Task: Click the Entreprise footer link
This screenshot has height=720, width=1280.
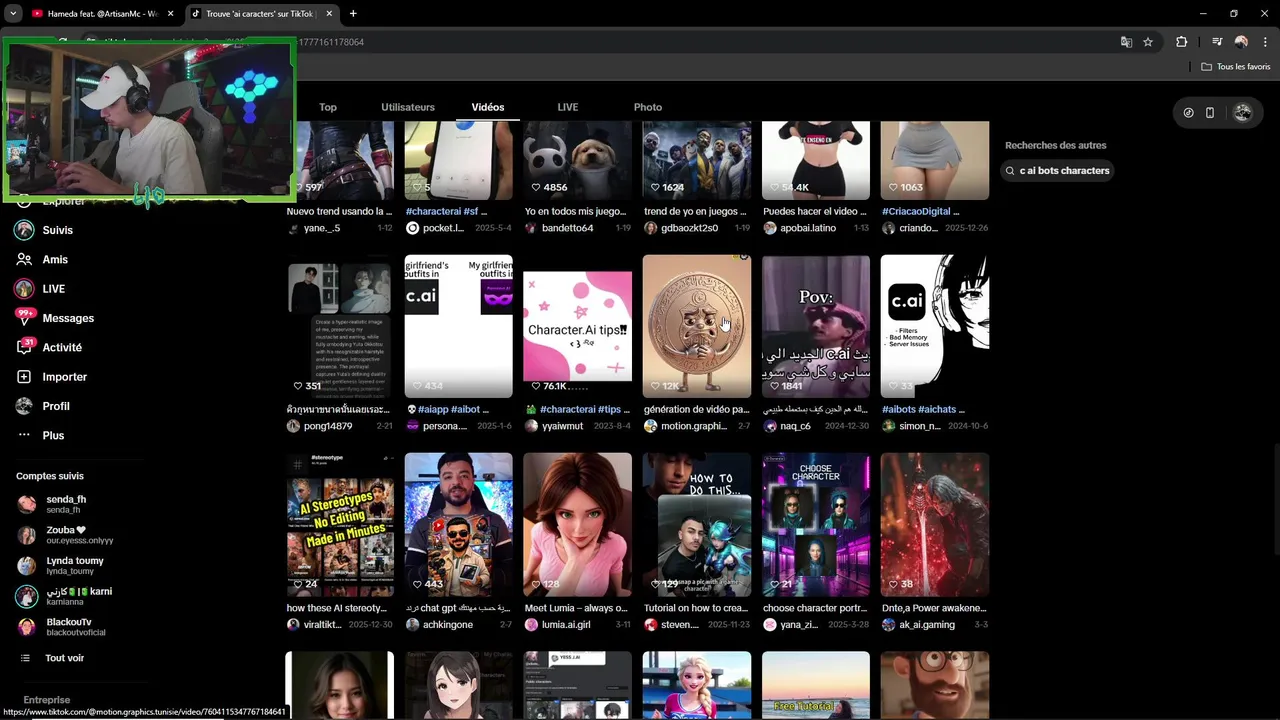Action: tap(47, 700)
